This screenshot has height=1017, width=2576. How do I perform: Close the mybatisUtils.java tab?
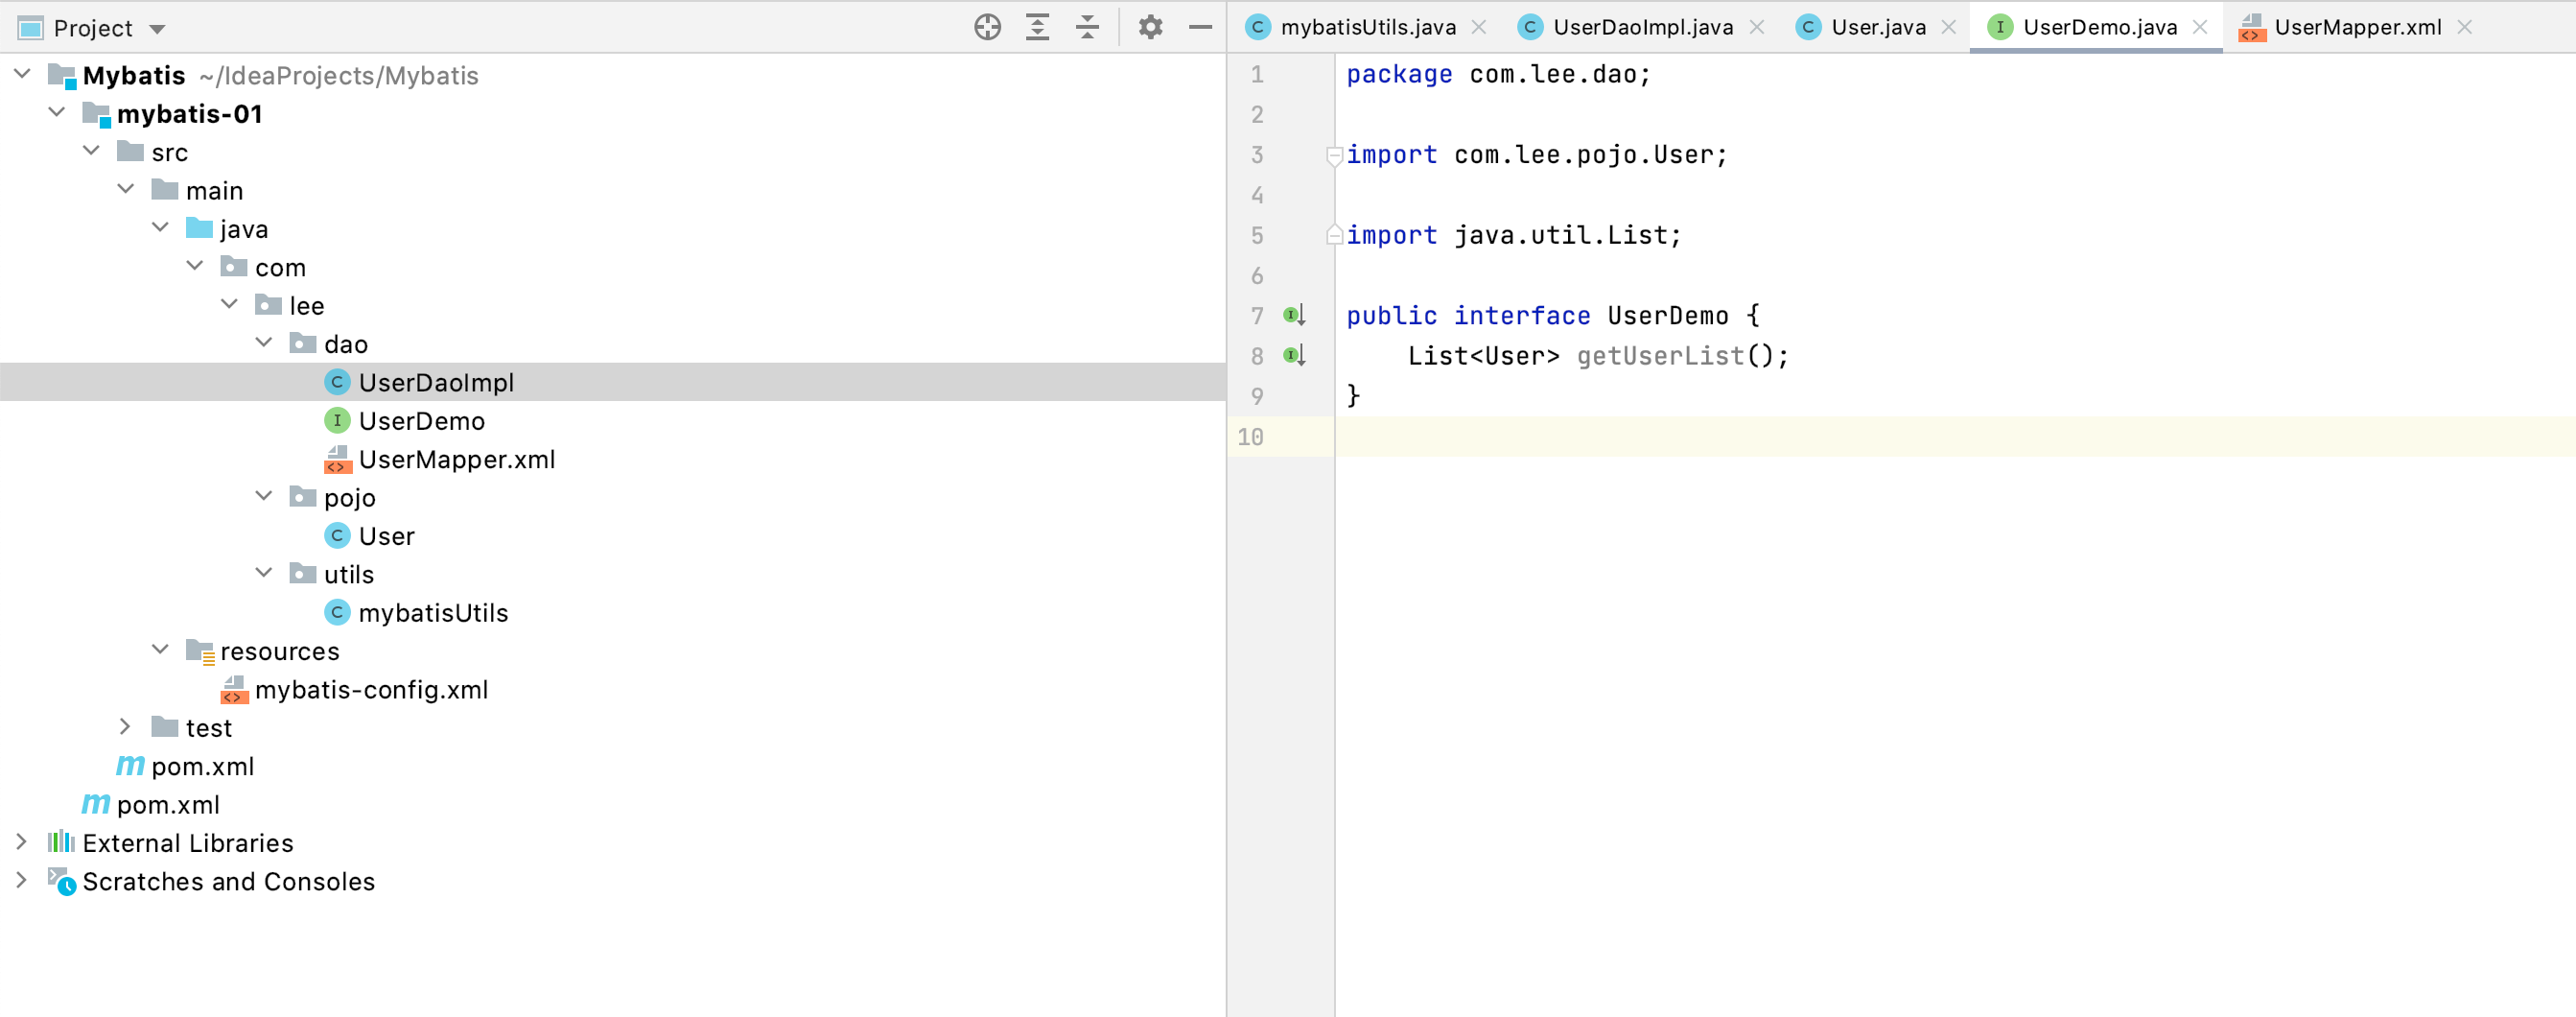(1479, 27)
